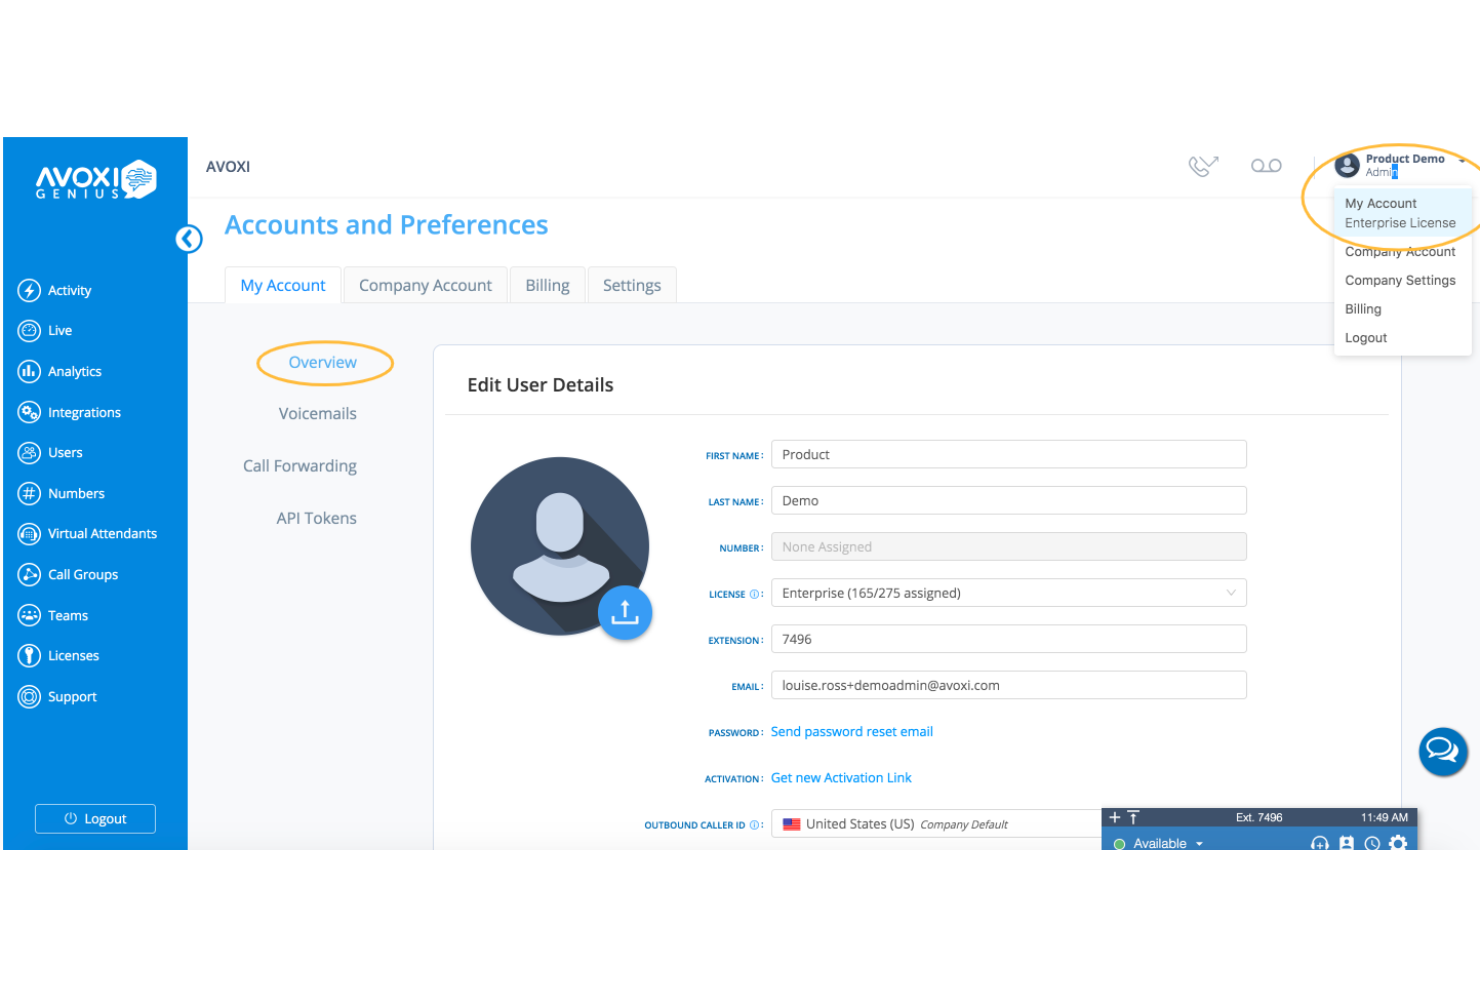
Task: Expand the License dropdown
Action: (x=1009, y=593)
